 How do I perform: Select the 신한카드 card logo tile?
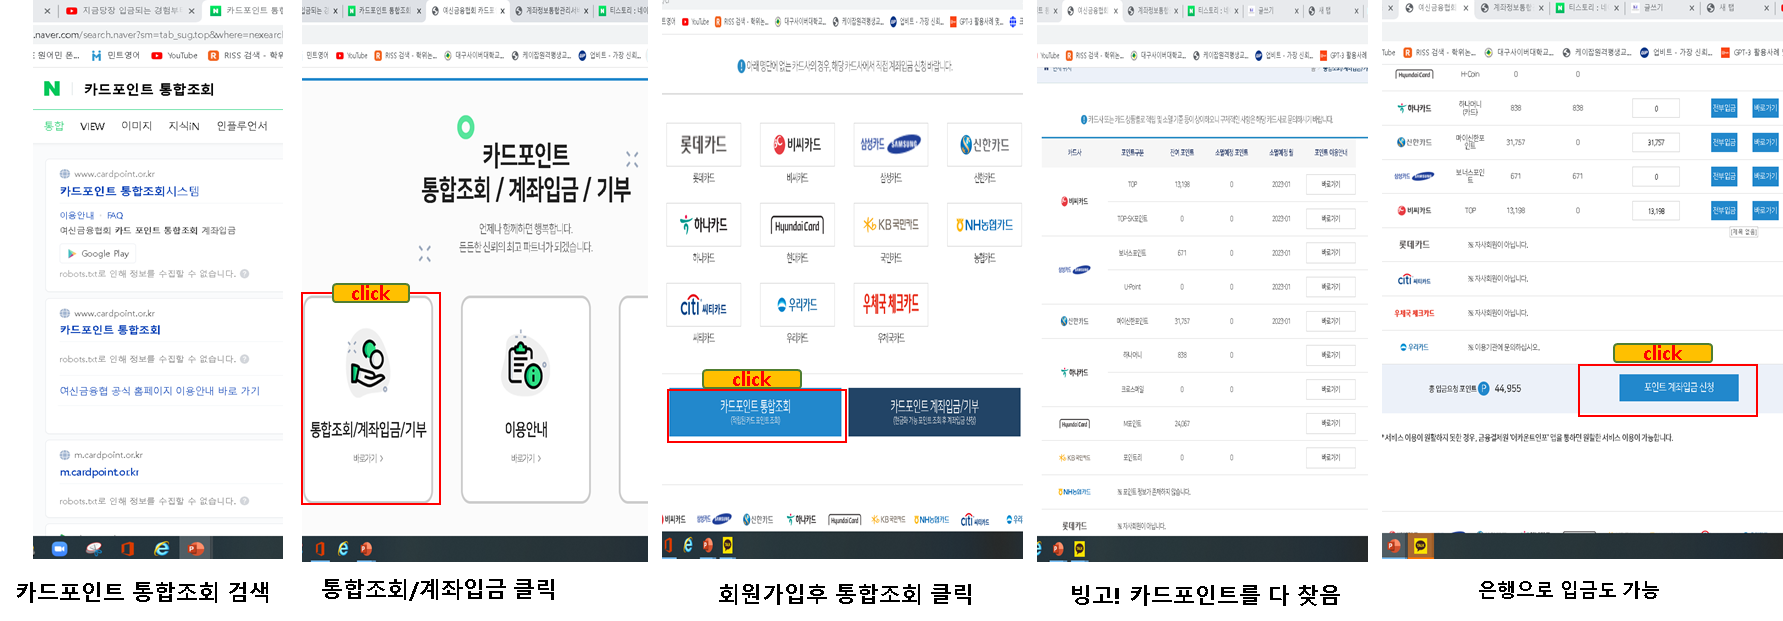pos(985,145)
